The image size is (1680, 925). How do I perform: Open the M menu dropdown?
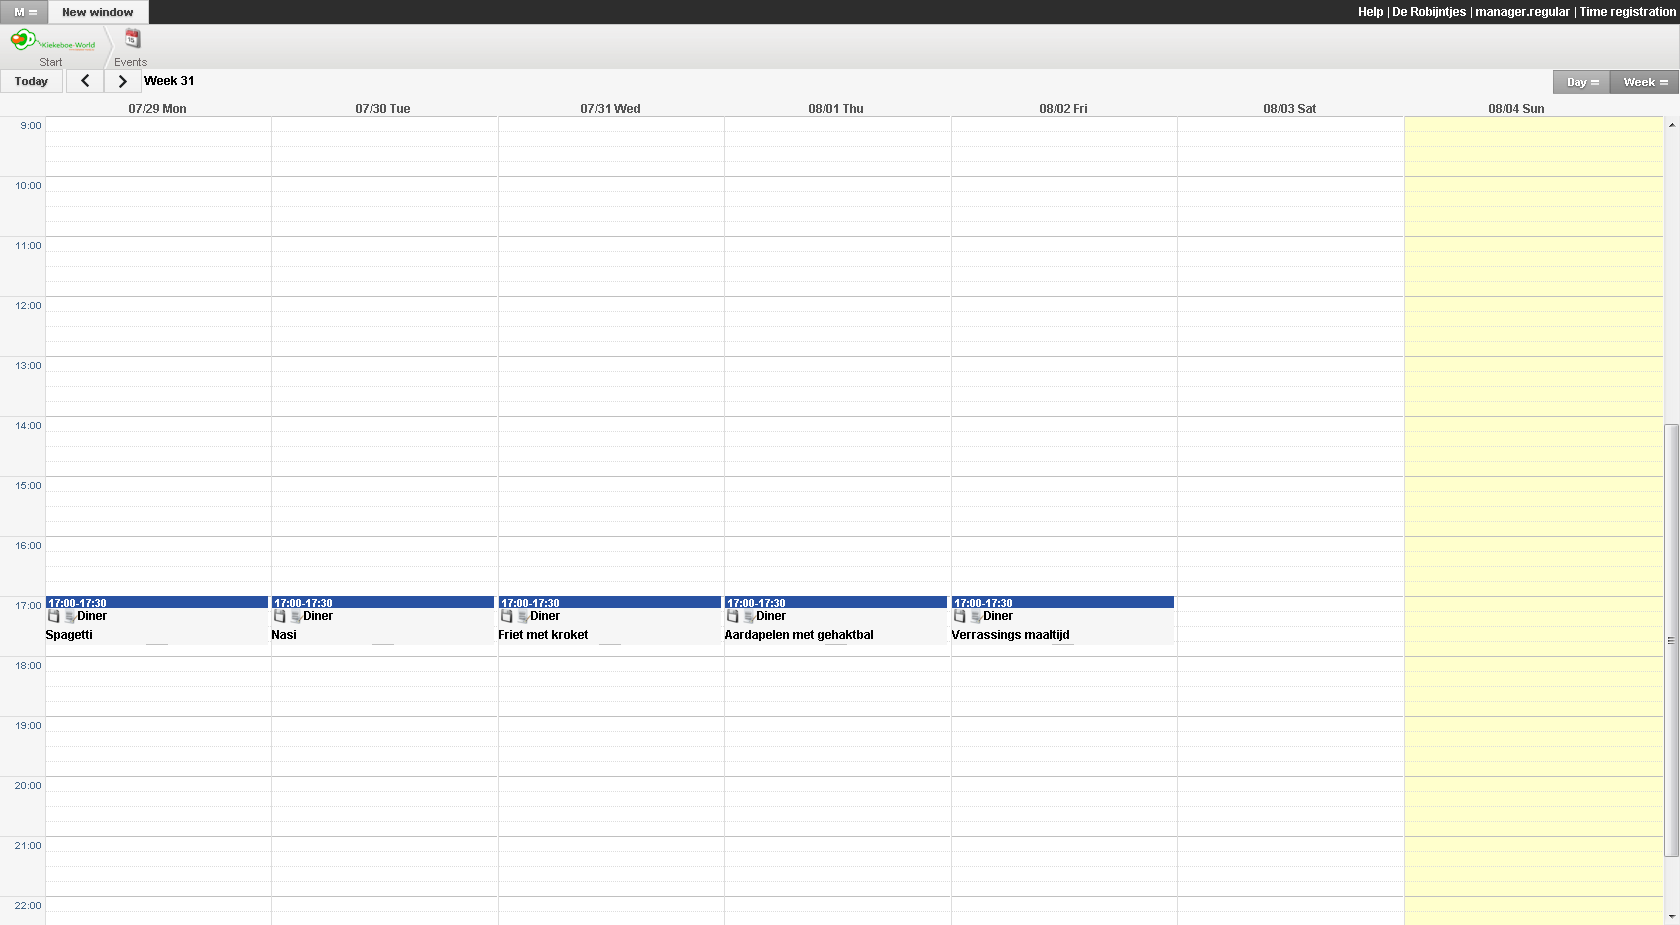pos(25,12)
